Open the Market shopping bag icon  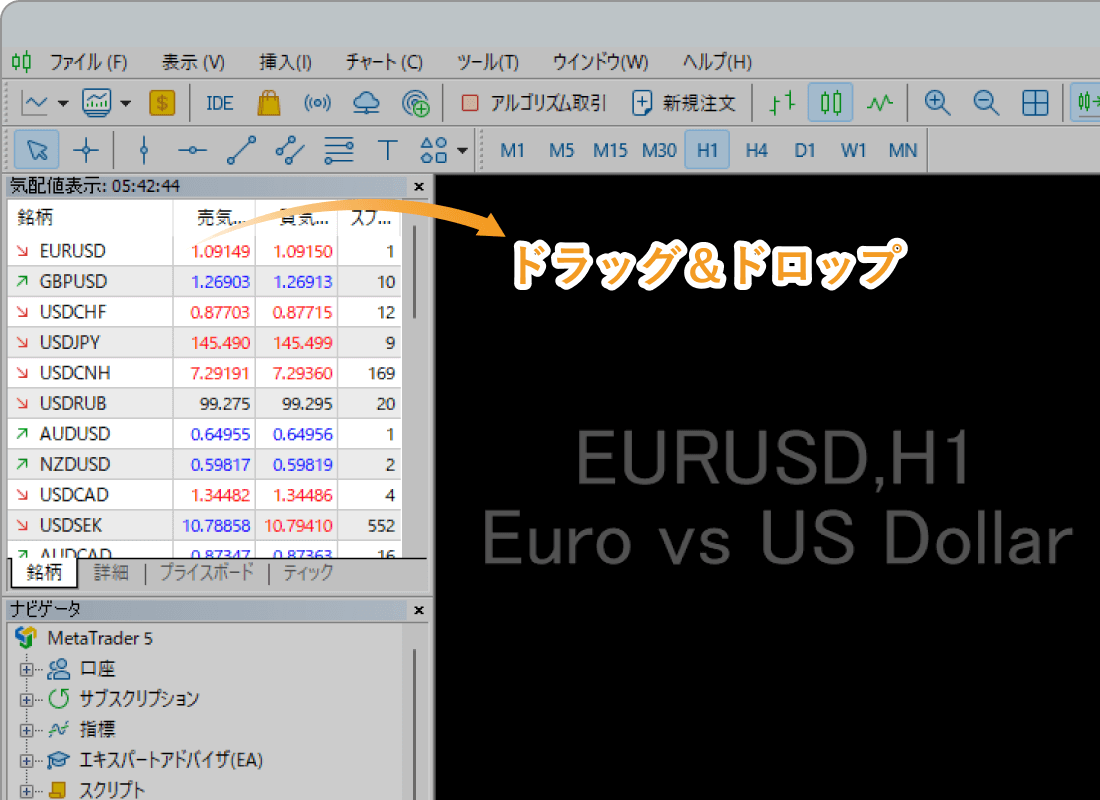[269, 103]
